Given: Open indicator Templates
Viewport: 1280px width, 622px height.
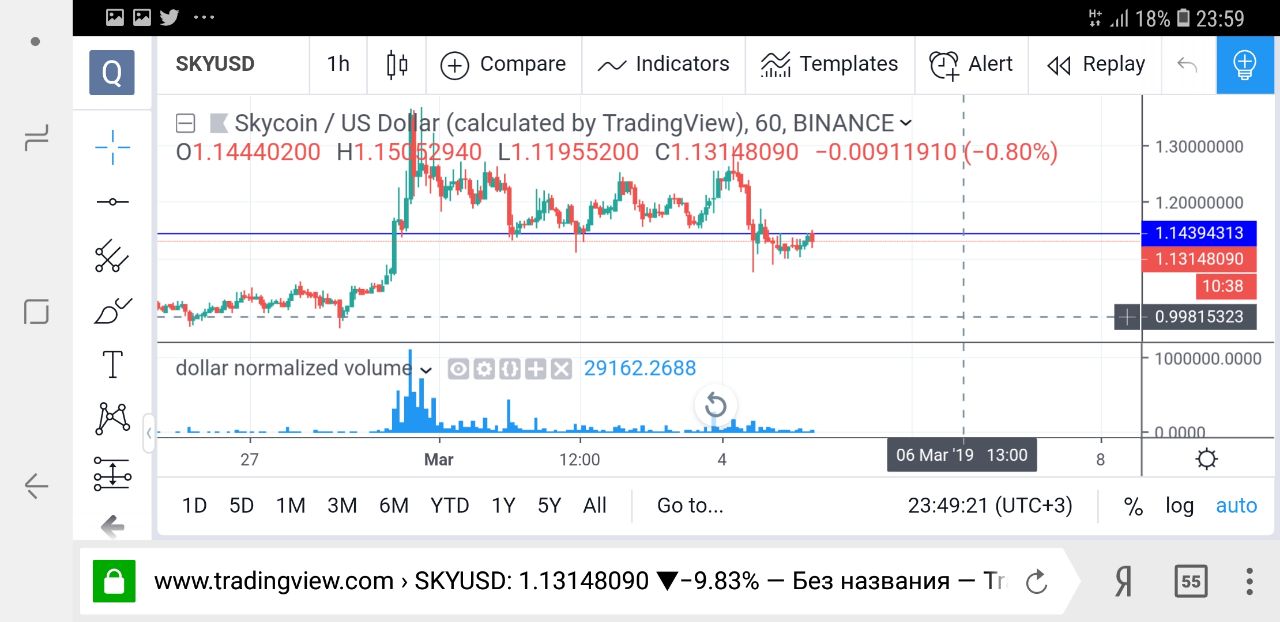Looking at the screenshot, I should click(829, 65).
